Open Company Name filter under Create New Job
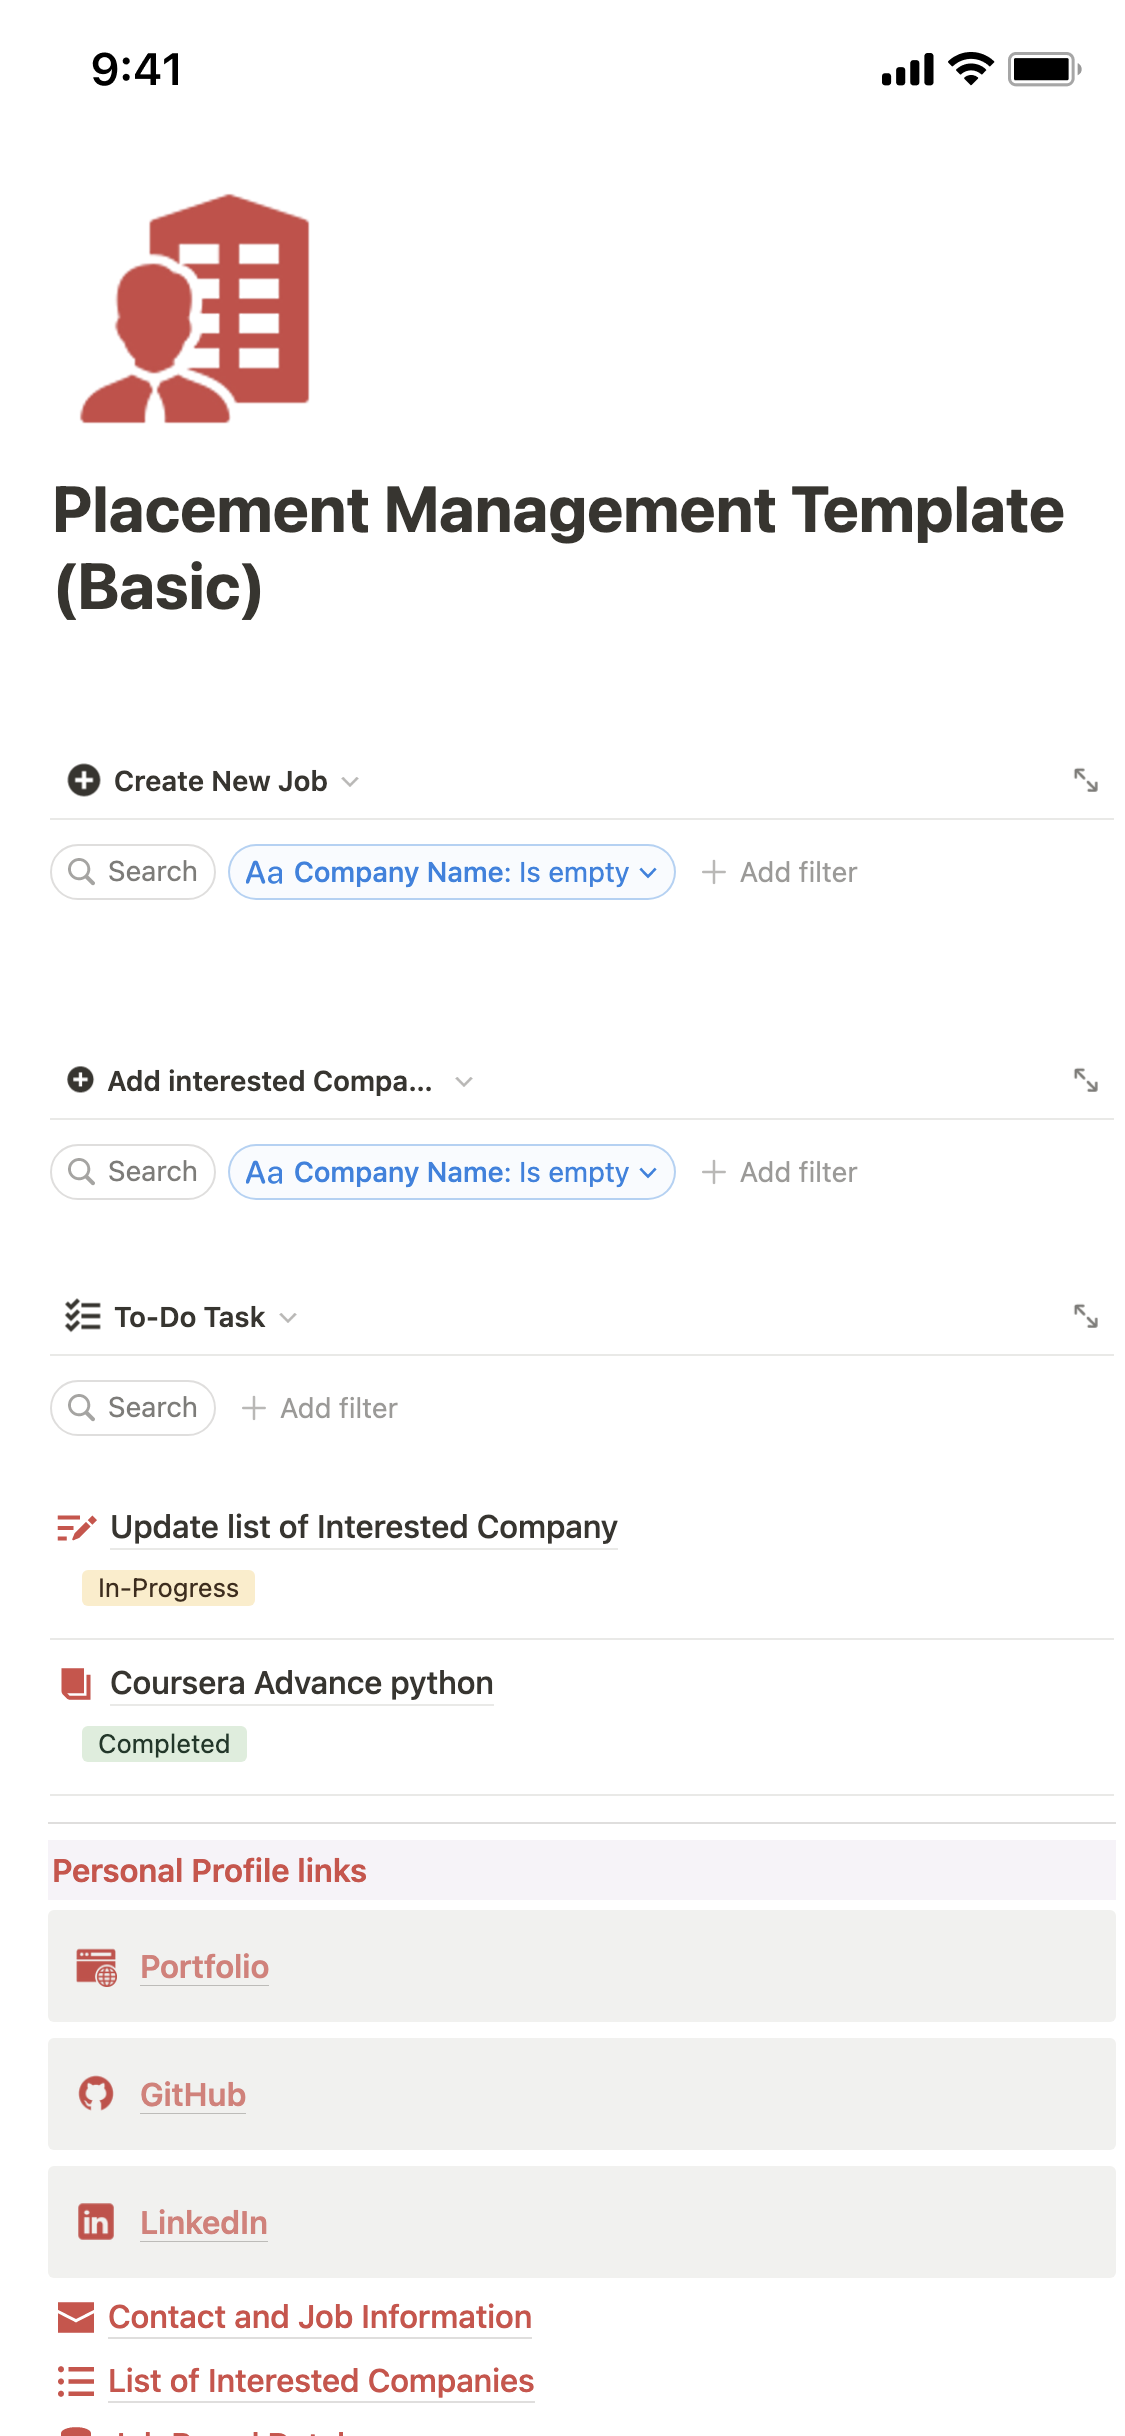The image size is (1125, 2436). (451, 872)
